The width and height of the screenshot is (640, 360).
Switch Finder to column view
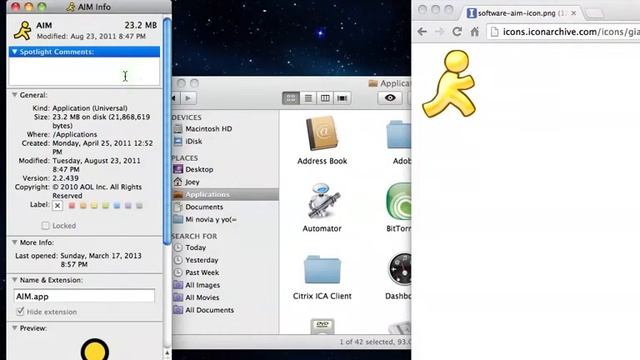(325, 98)
